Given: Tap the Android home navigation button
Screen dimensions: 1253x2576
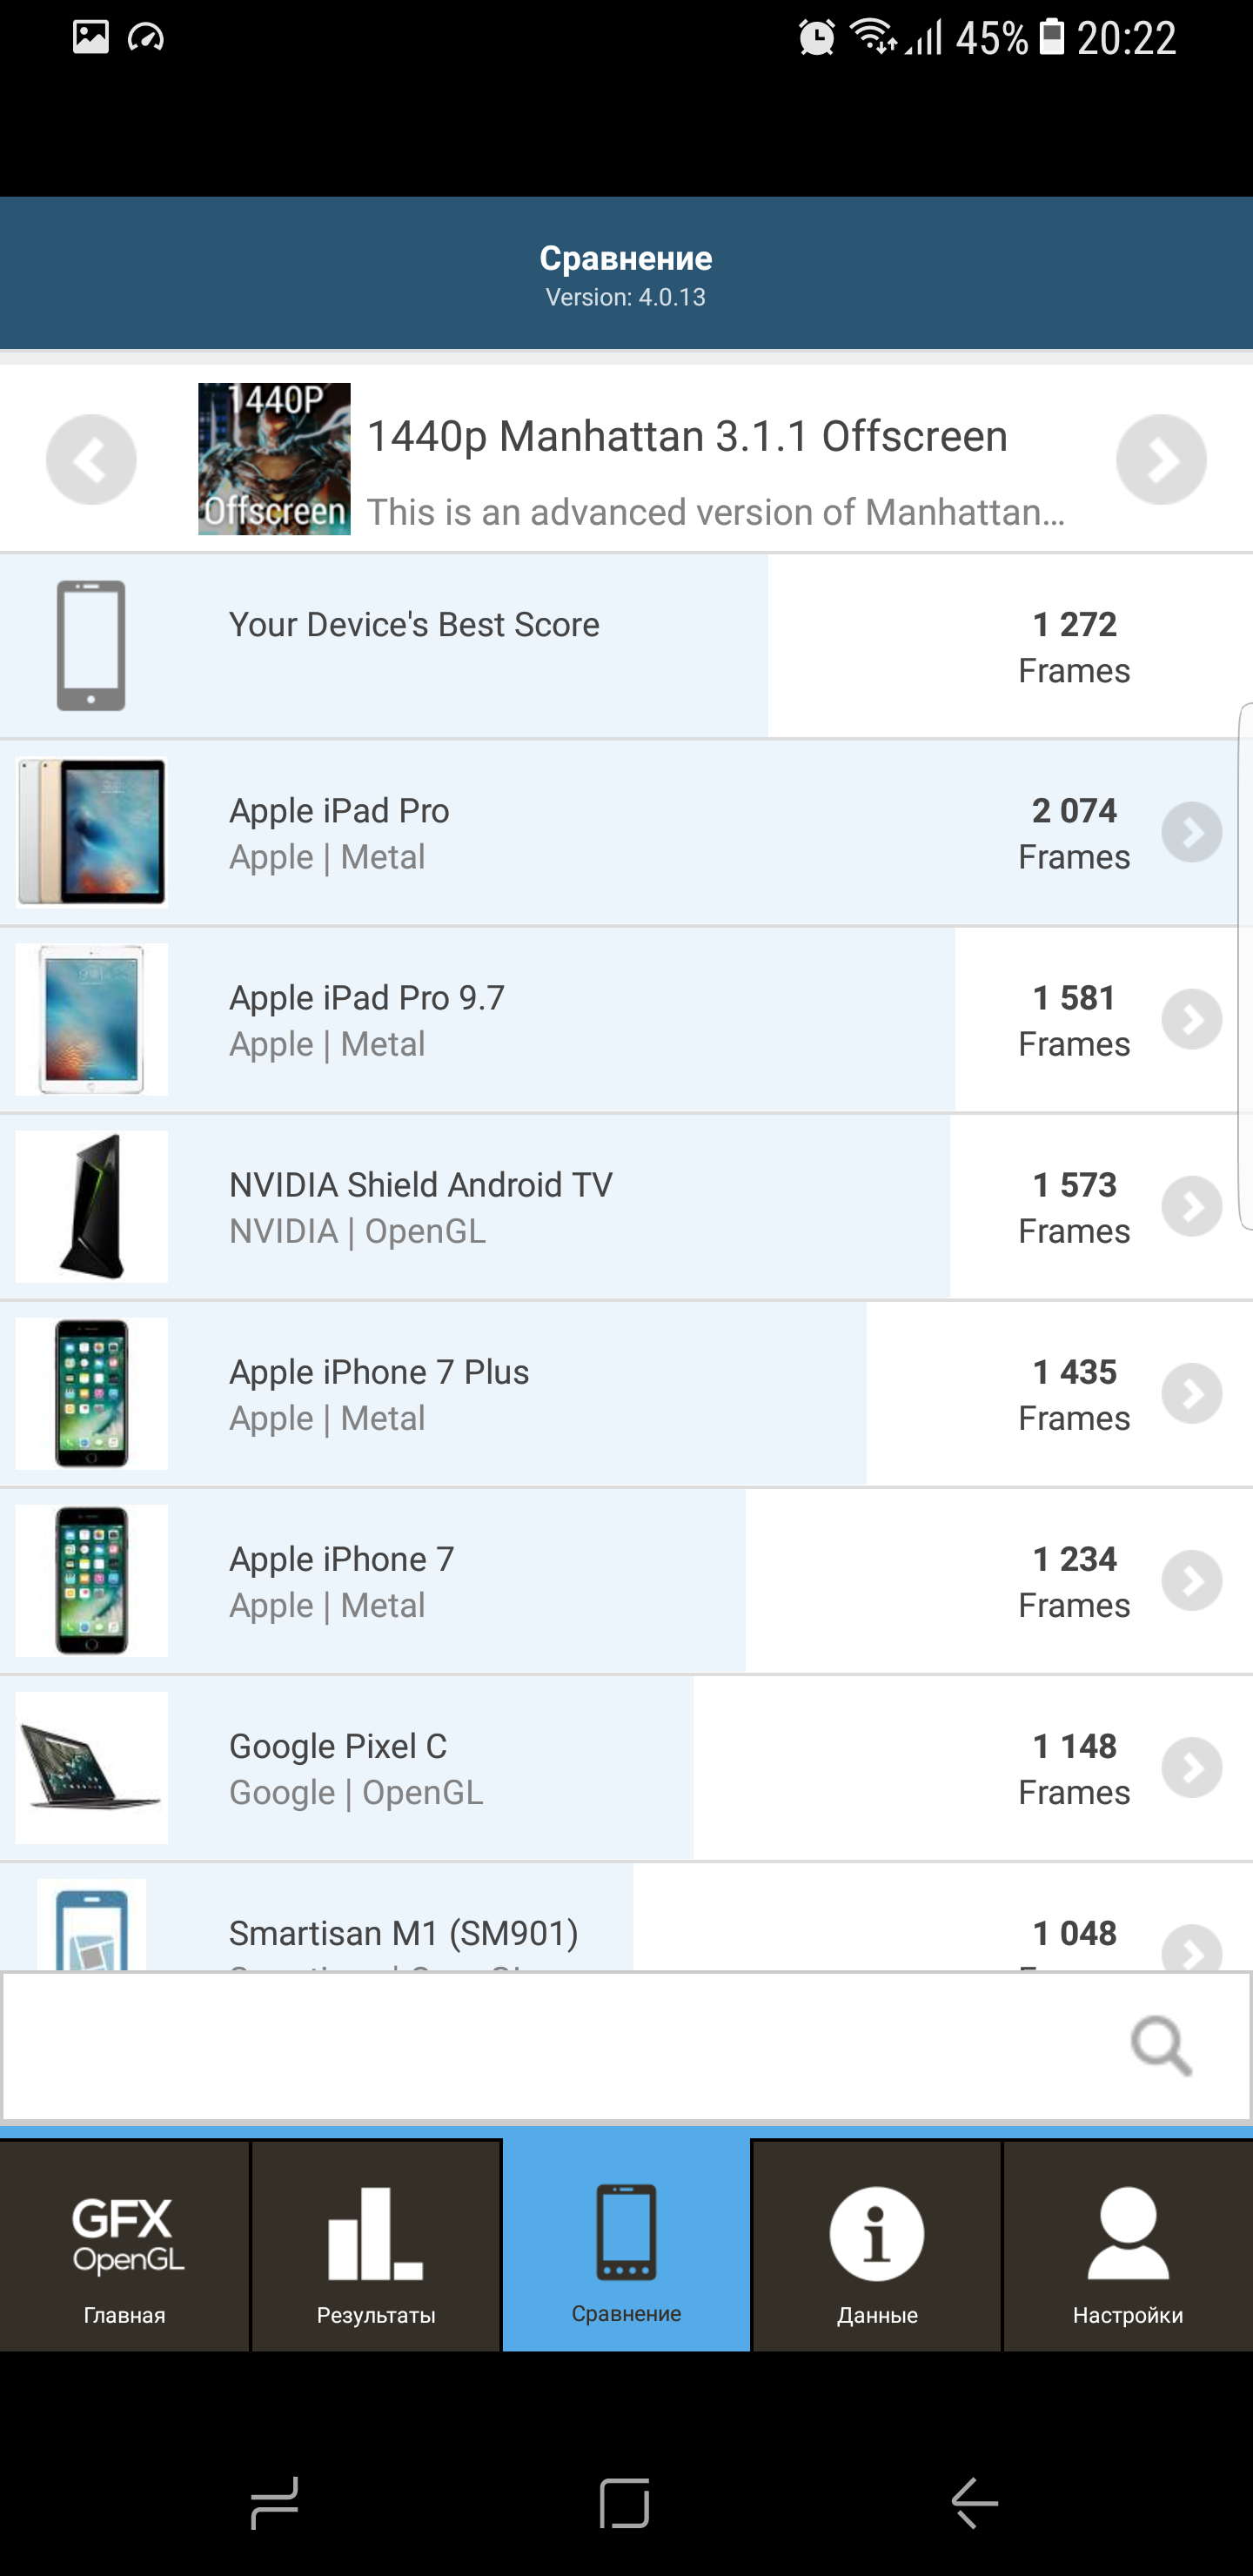Looking at the screenshot, I should click(x=625, y=2503).
